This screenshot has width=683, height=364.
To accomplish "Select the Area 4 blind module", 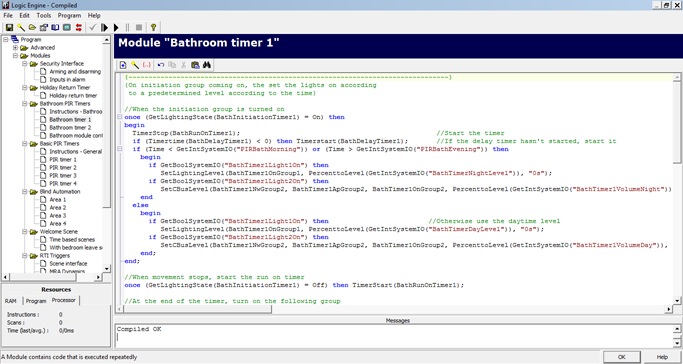I will [x=58, y=223].
